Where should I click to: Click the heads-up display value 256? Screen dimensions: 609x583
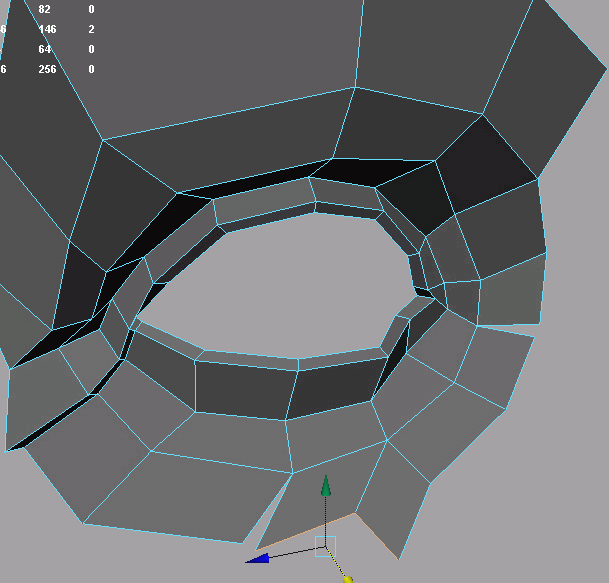tap(47, 69)
